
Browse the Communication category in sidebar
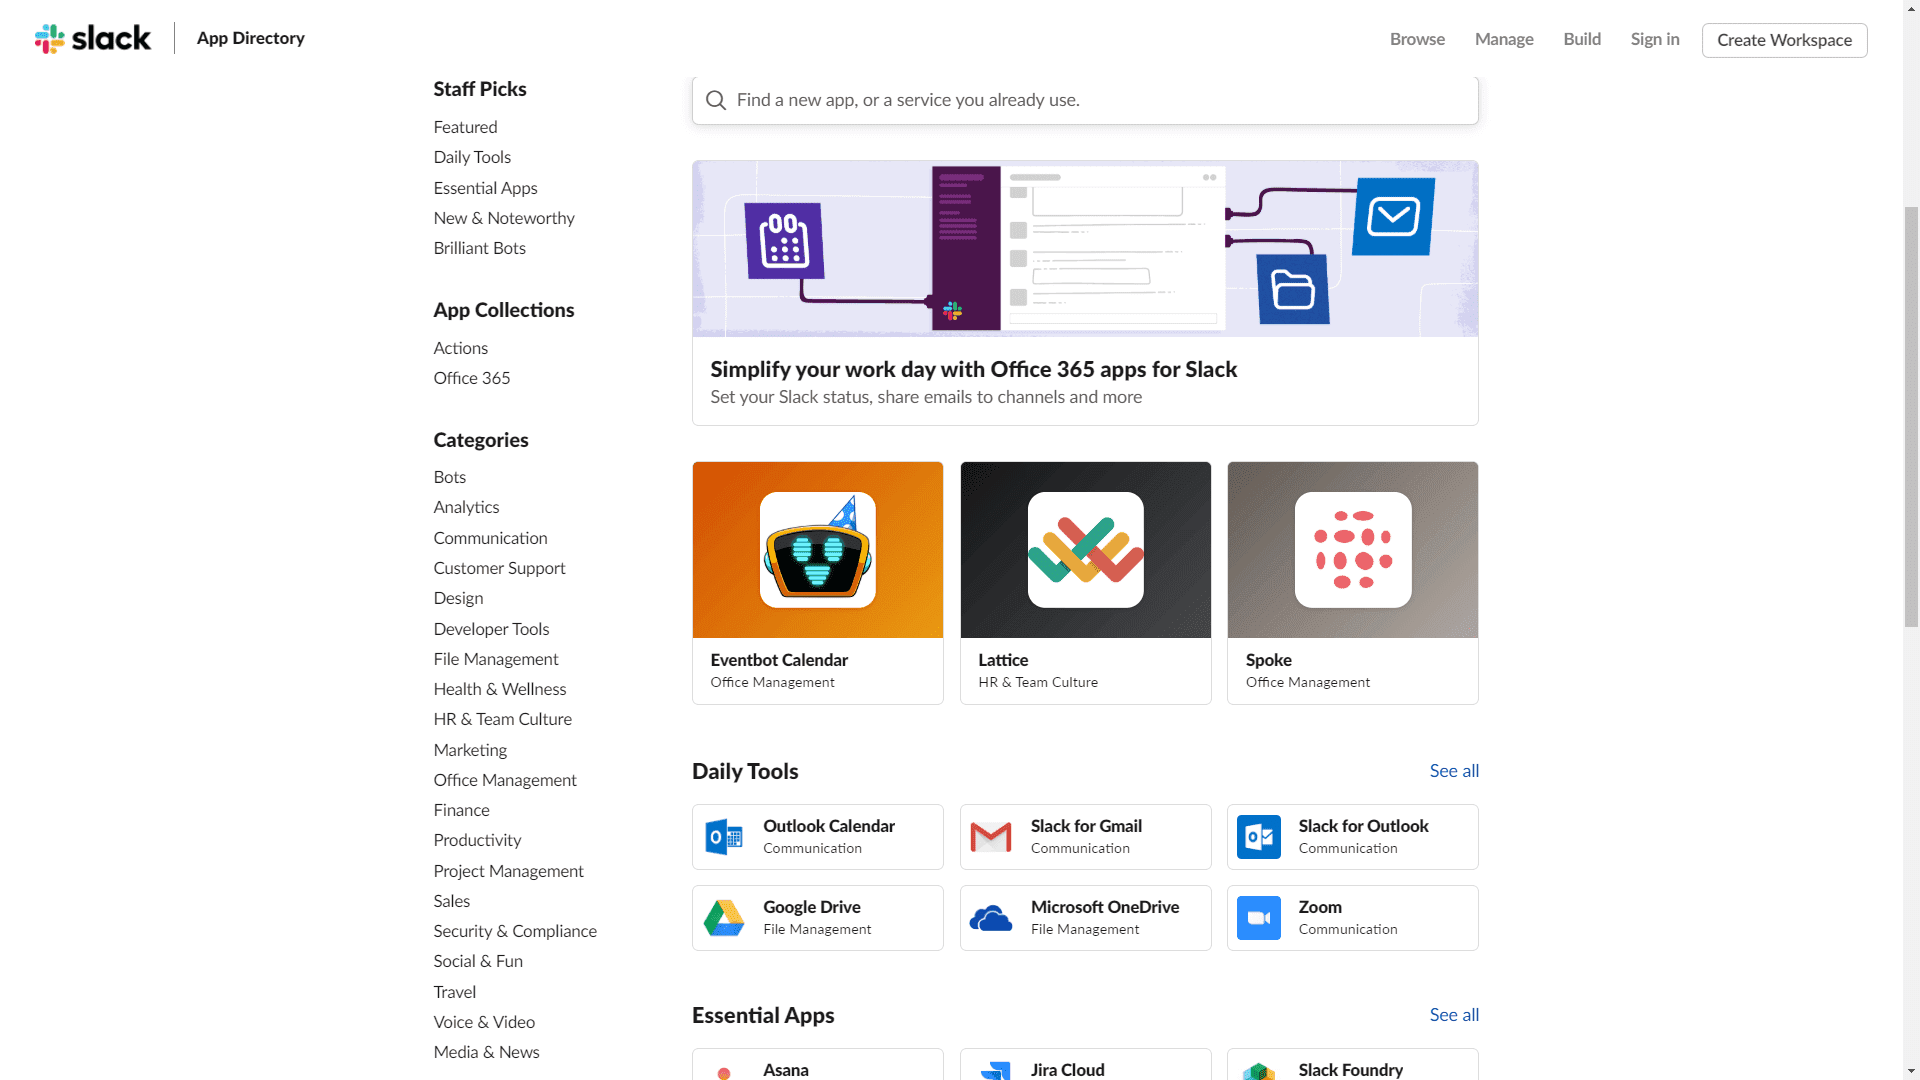(x=490, y=538)
